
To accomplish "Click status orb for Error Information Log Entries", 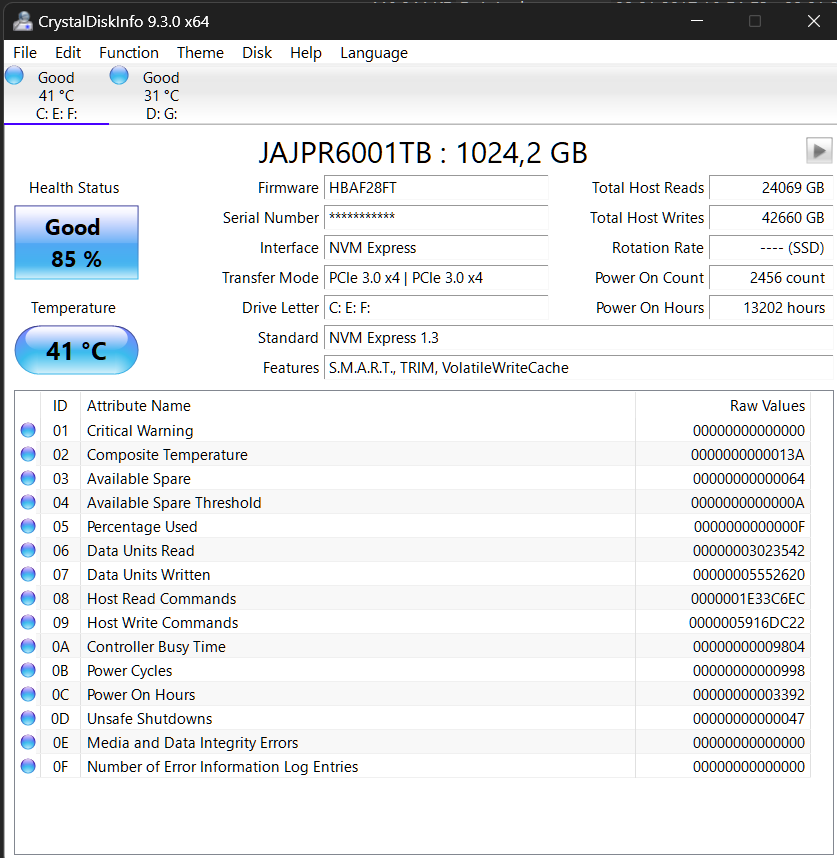I will (28, 767).
